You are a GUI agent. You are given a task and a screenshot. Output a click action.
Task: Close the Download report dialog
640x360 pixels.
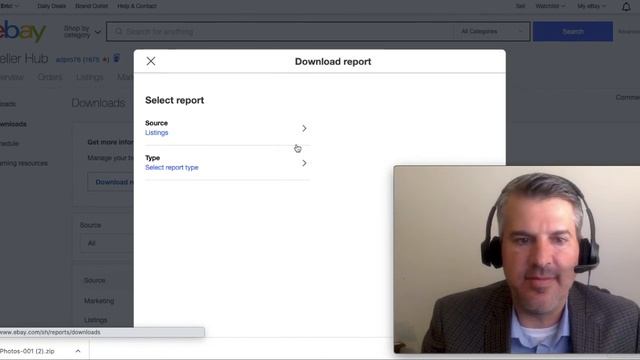(151, 61)
